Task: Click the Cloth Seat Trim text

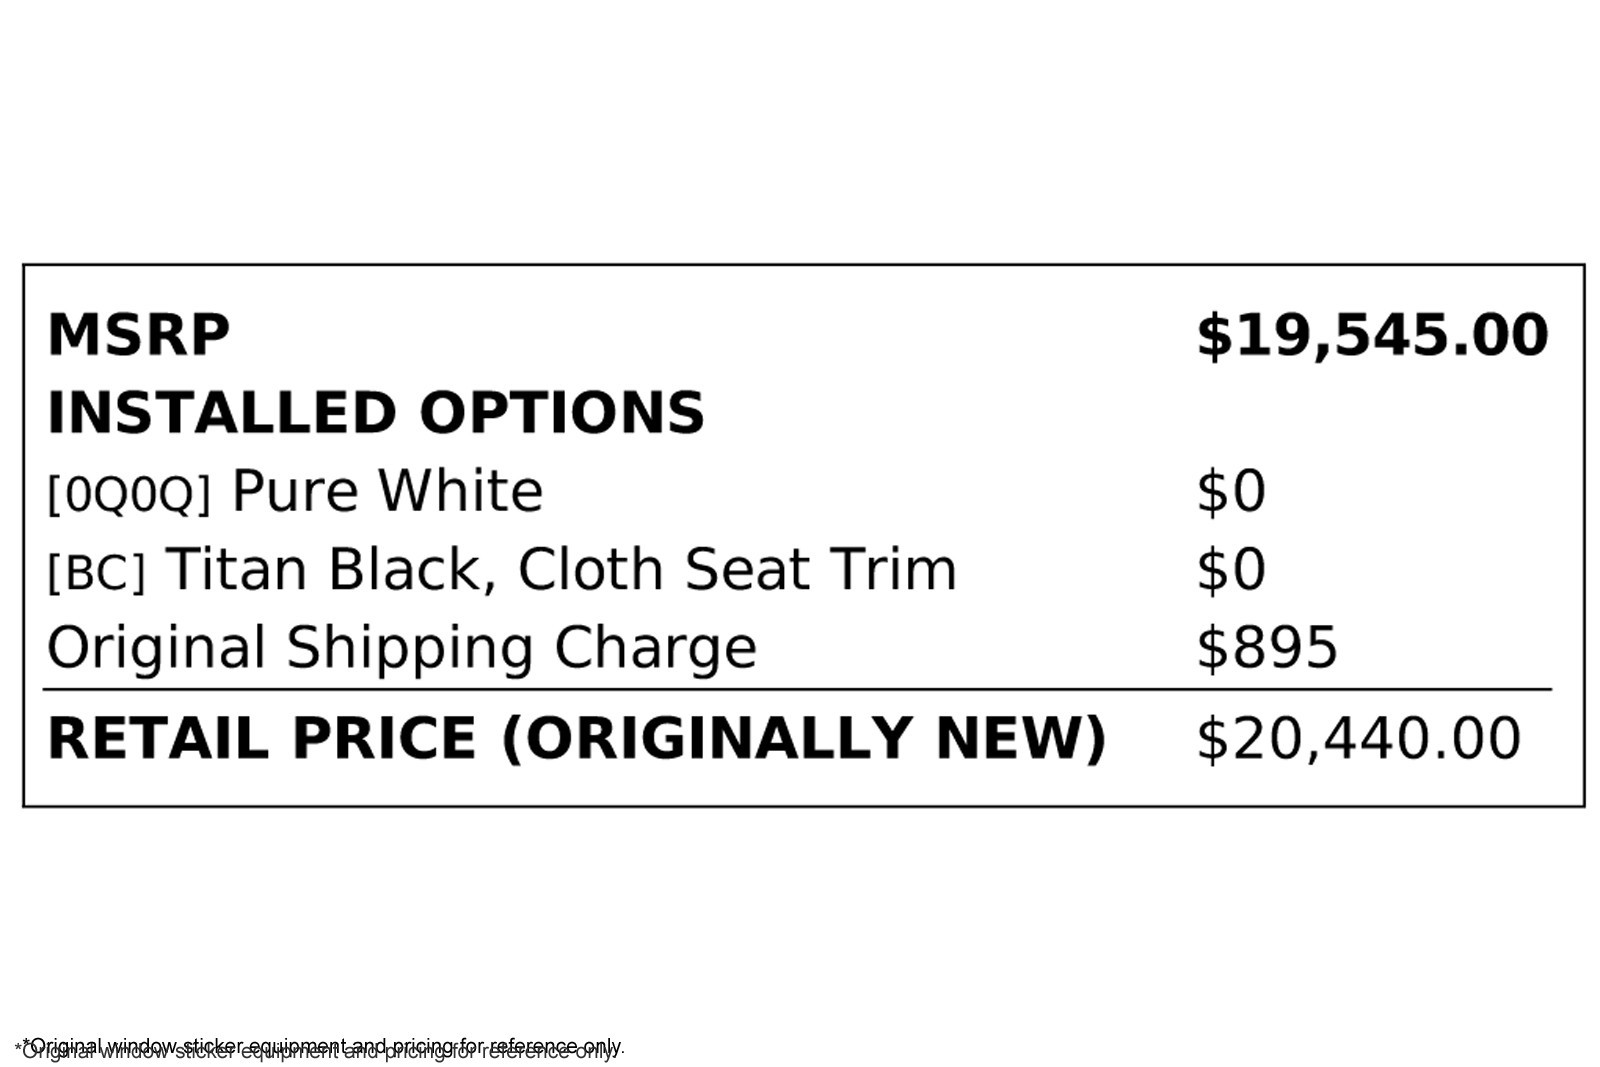Action: tap(737, 570)
